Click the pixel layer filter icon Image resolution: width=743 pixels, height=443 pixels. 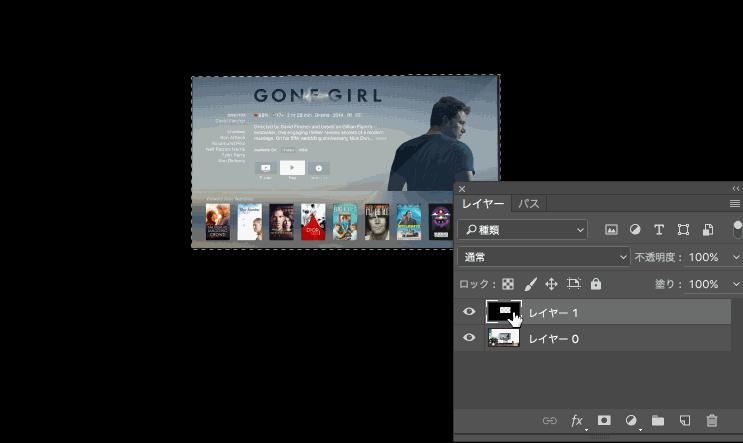[x=611, y=230]
